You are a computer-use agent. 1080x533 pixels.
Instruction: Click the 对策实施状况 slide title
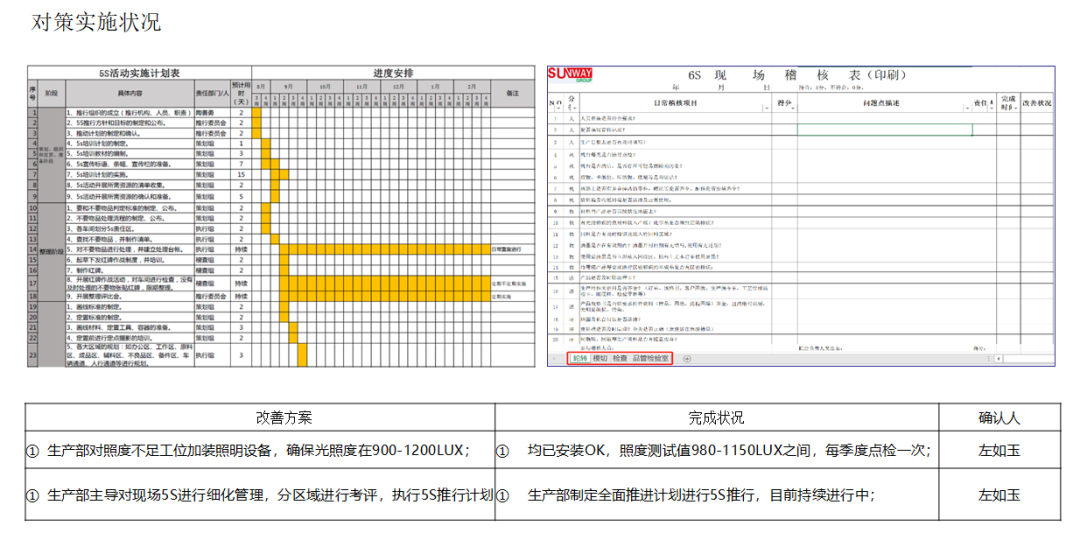[96, 22]
